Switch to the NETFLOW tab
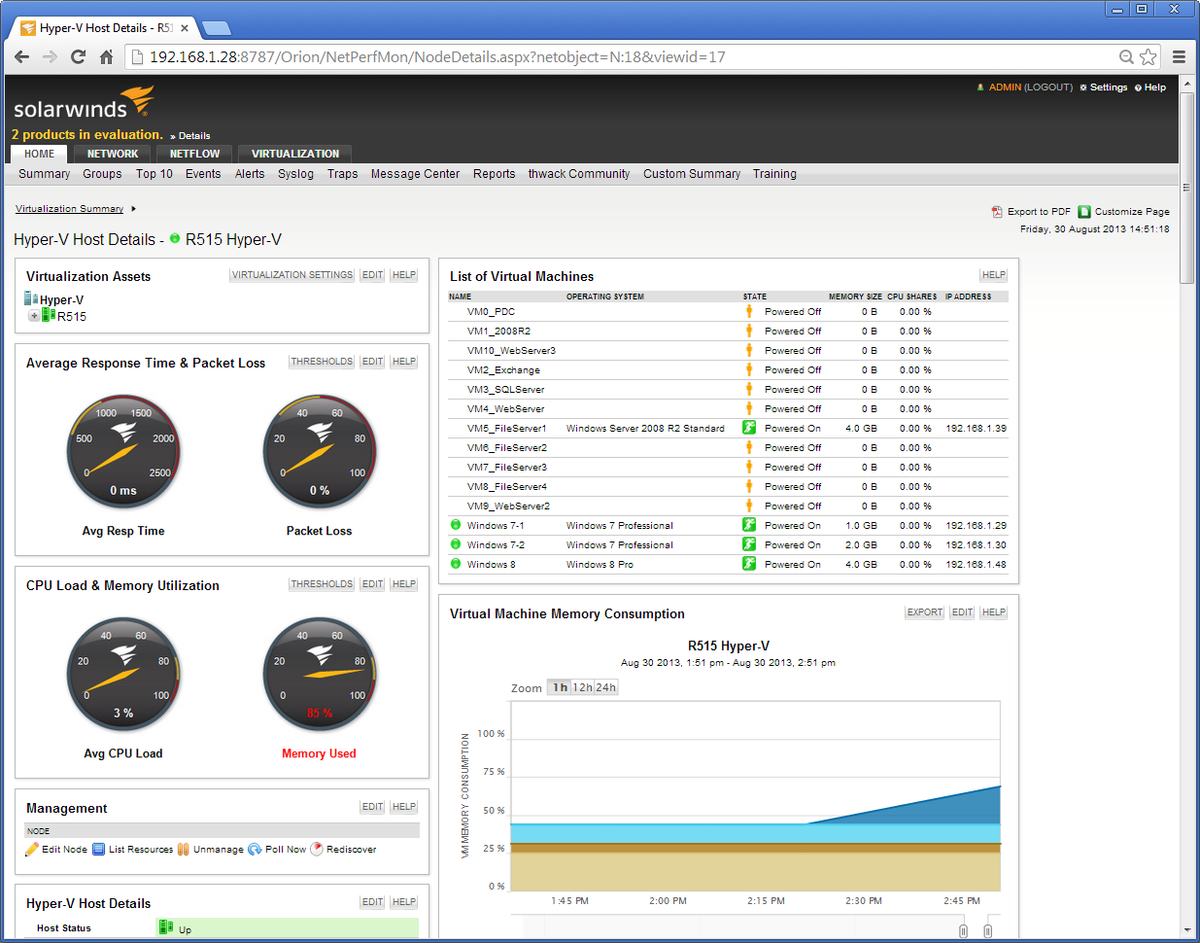This screenshot has width=1200, height=943. click(x=193, y=154)
